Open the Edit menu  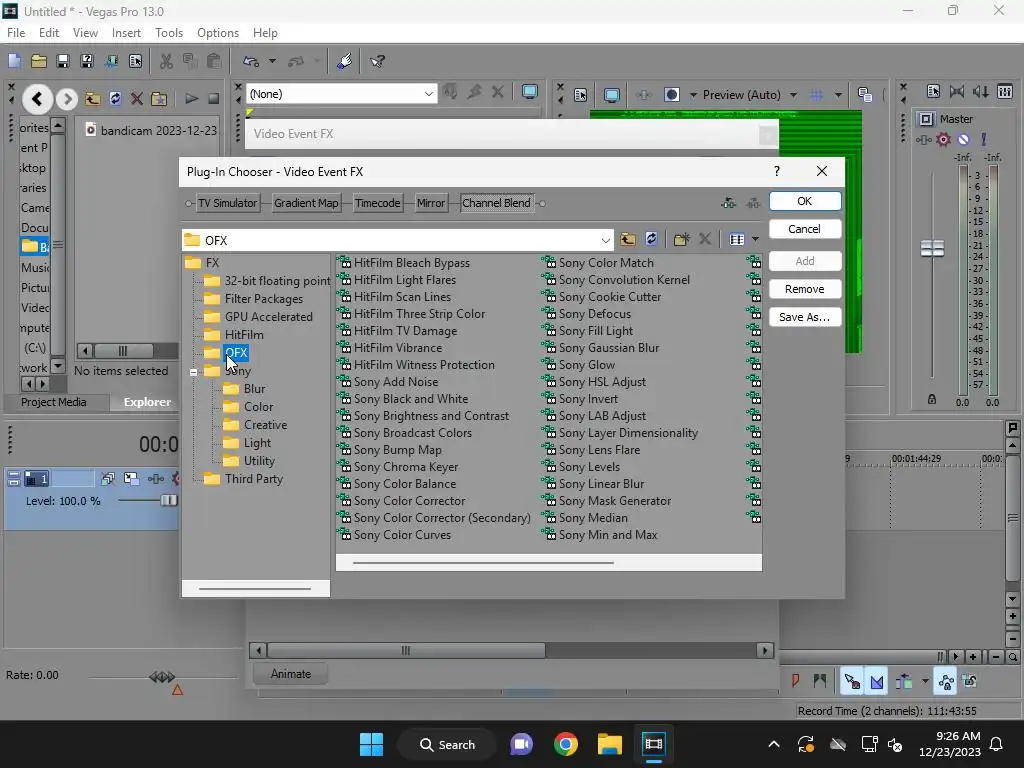pos(48,33)
